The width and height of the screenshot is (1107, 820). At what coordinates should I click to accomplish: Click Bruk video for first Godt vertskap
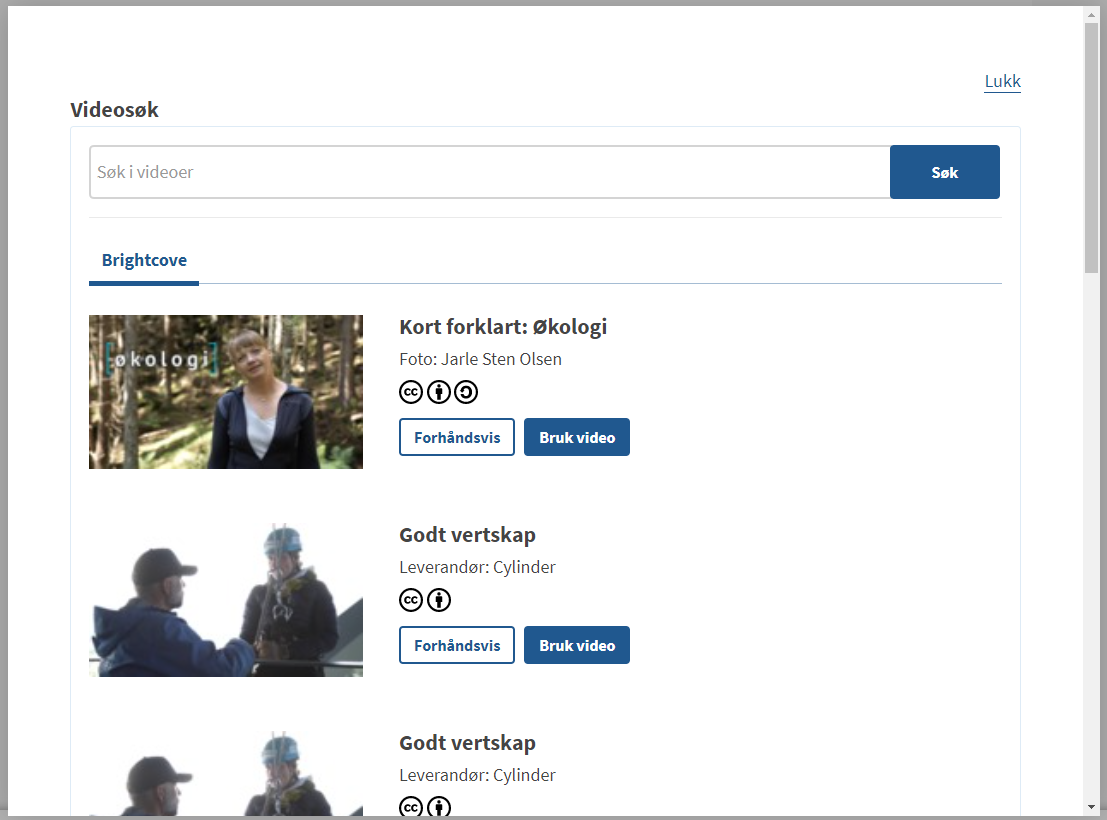click(x=577, y=645)
